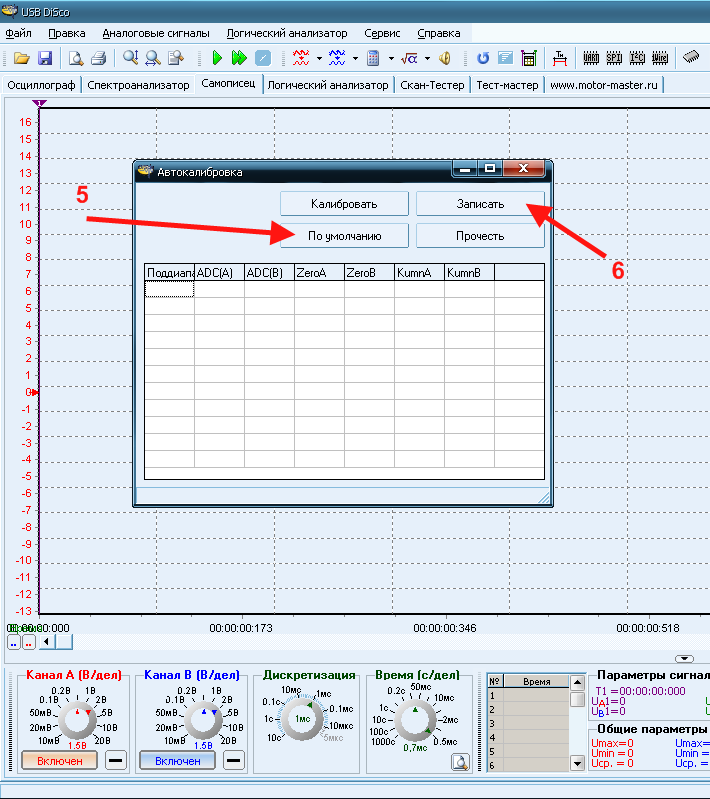Click the Канал A voltage knob
The width and height of the screenshot is (710, 799).
pyautogui.click(x=77, y=720)
